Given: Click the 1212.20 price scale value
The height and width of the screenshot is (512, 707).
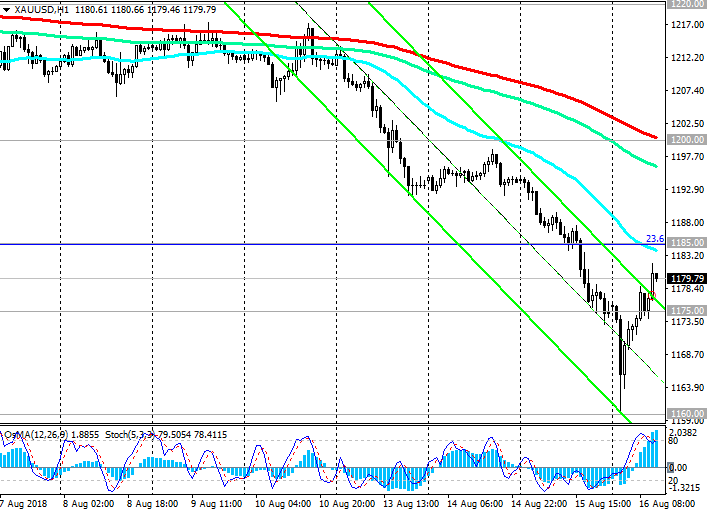Looking at the screenshot, I should pos(687,58).
